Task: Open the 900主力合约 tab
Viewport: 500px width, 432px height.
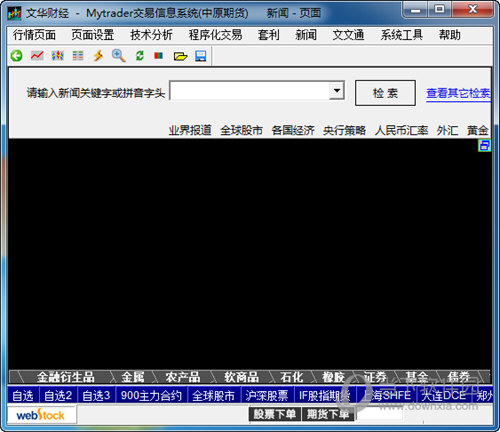Action: pyautogui.click(x=151, y=396)
